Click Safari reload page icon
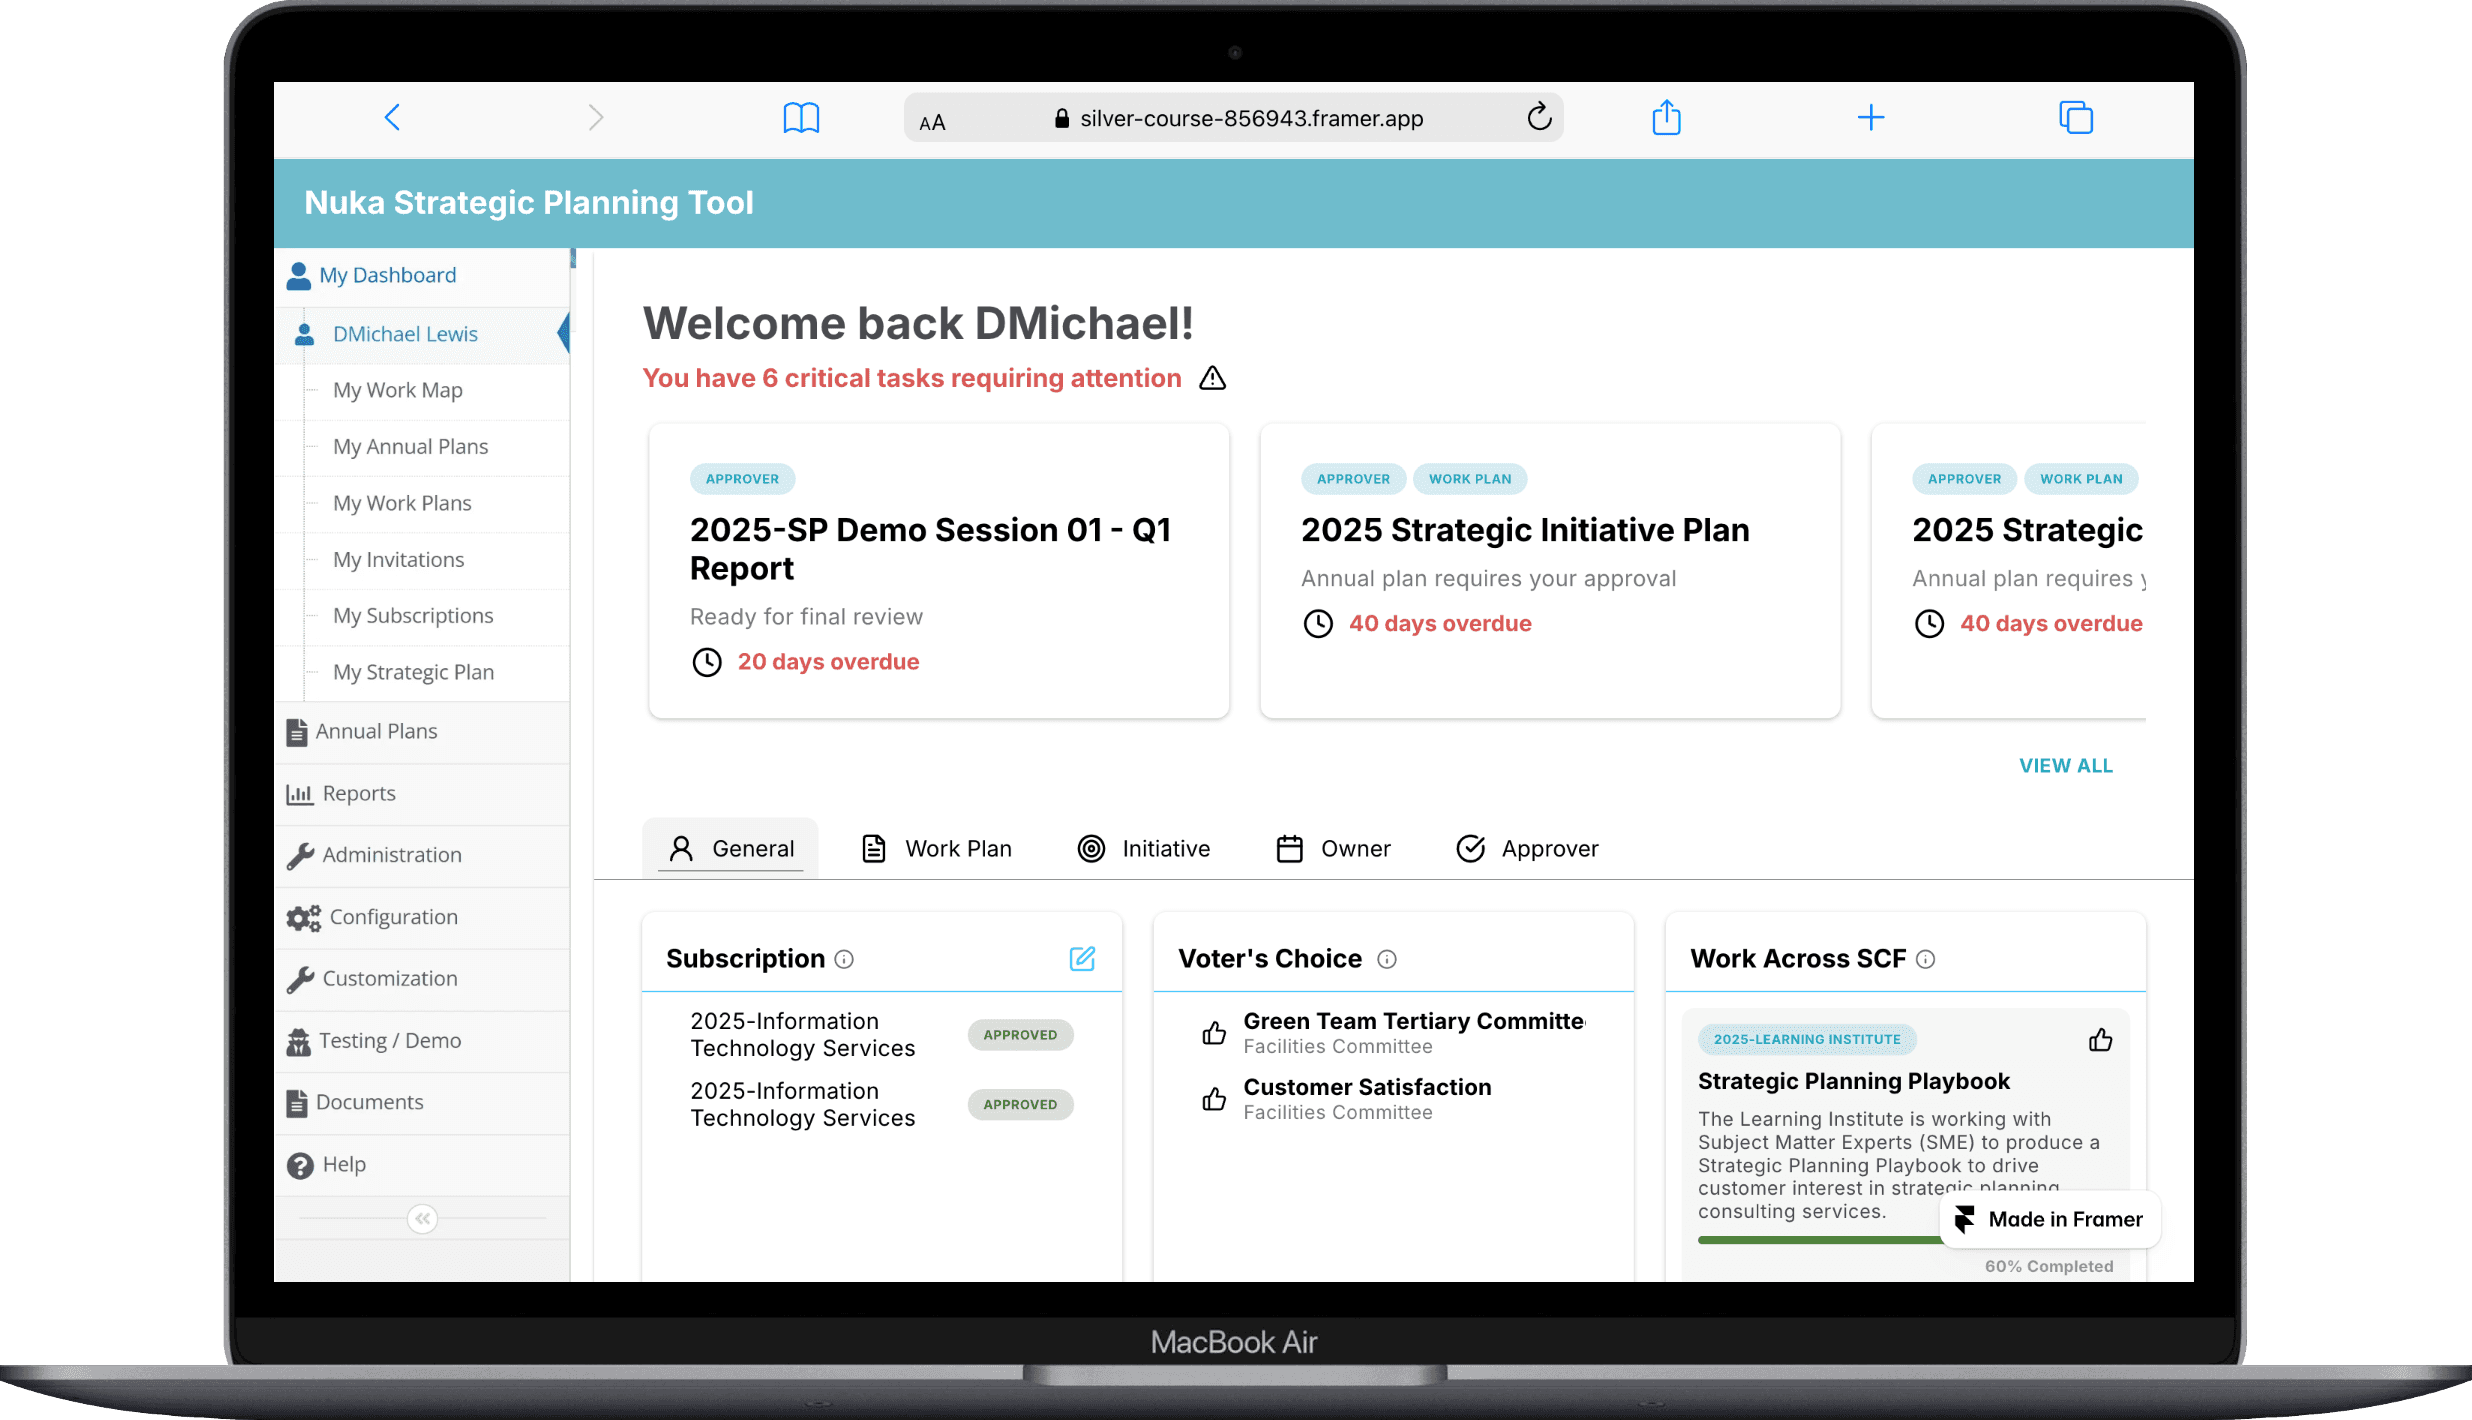The width and height of the screenshot is (2472, 1420). click(x=1539, y=118)
